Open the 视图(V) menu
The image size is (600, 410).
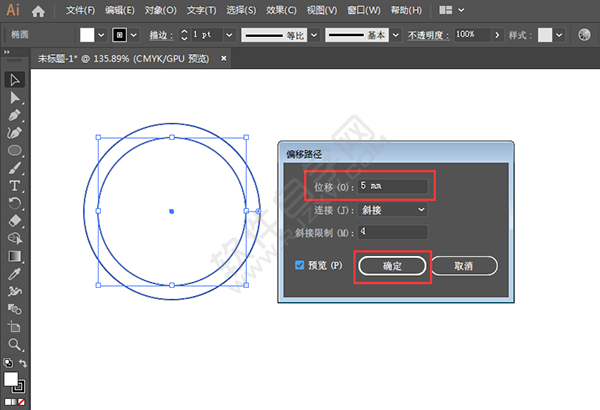[322, 10]
